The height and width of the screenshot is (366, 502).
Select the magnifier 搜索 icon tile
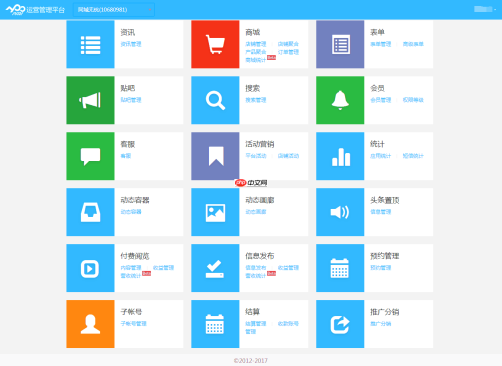pos(215,100)
